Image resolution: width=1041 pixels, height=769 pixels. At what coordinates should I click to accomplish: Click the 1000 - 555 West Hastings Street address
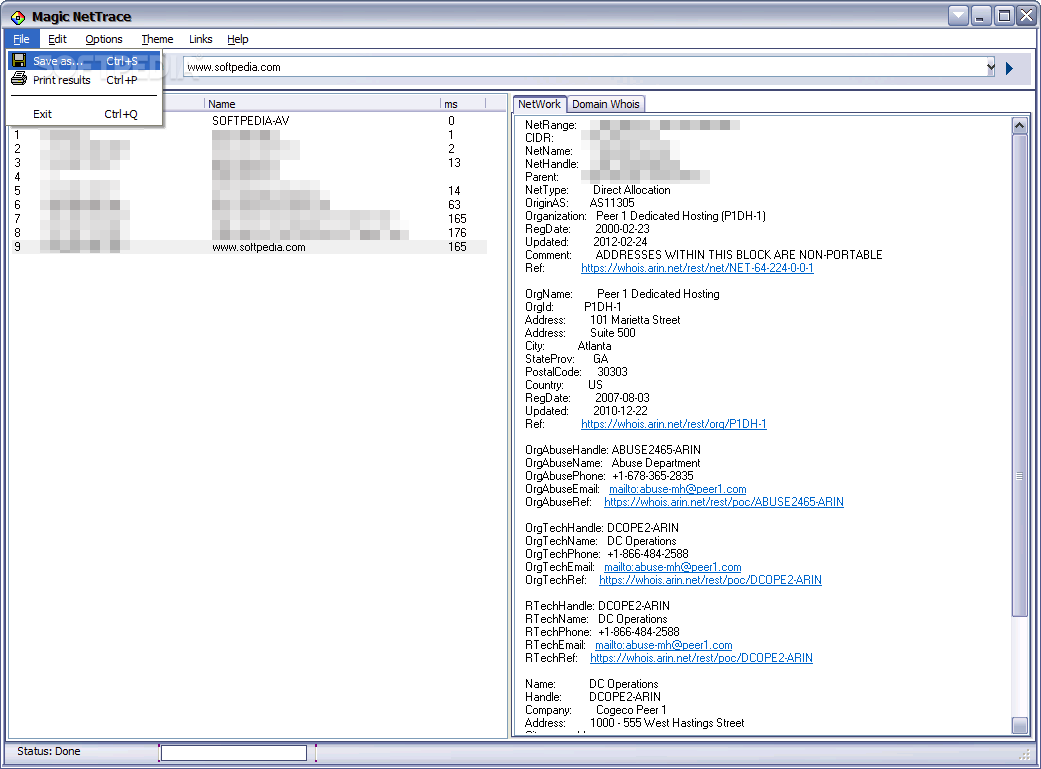tap(667, 723)
